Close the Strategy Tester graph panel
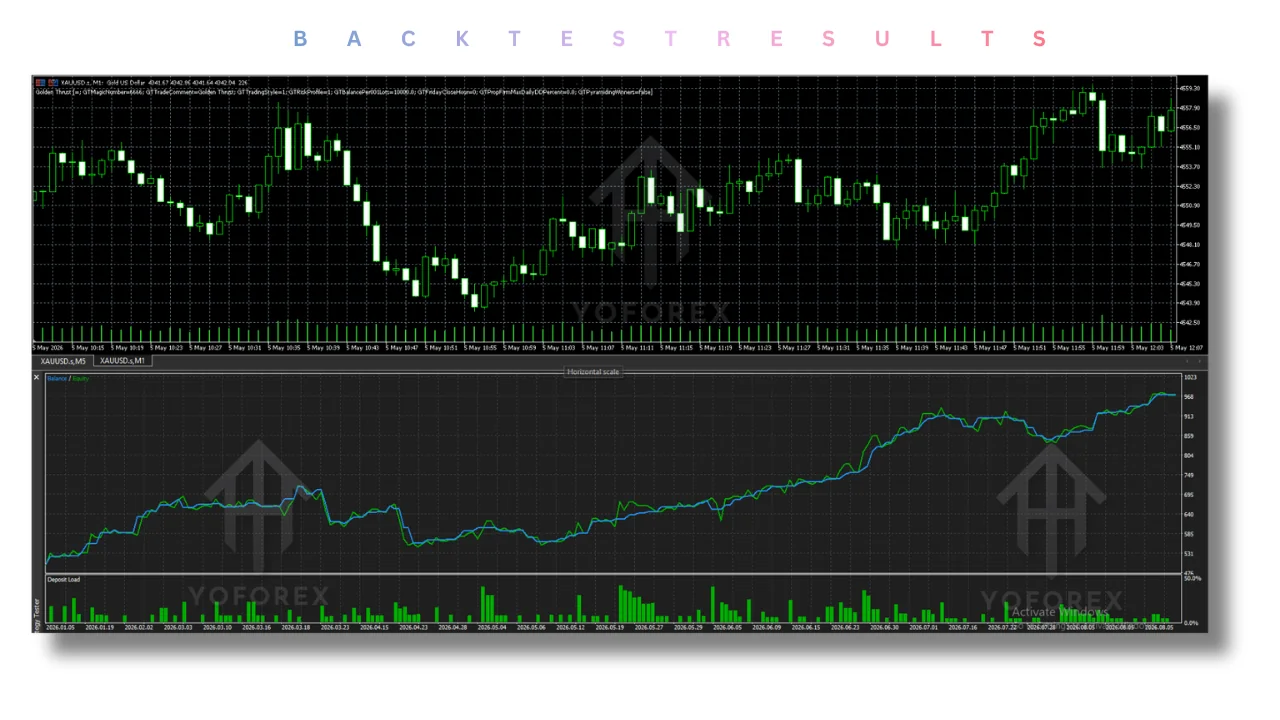Image resolution: width=1280 pixels, height=720 pixels. click(37, 378)
